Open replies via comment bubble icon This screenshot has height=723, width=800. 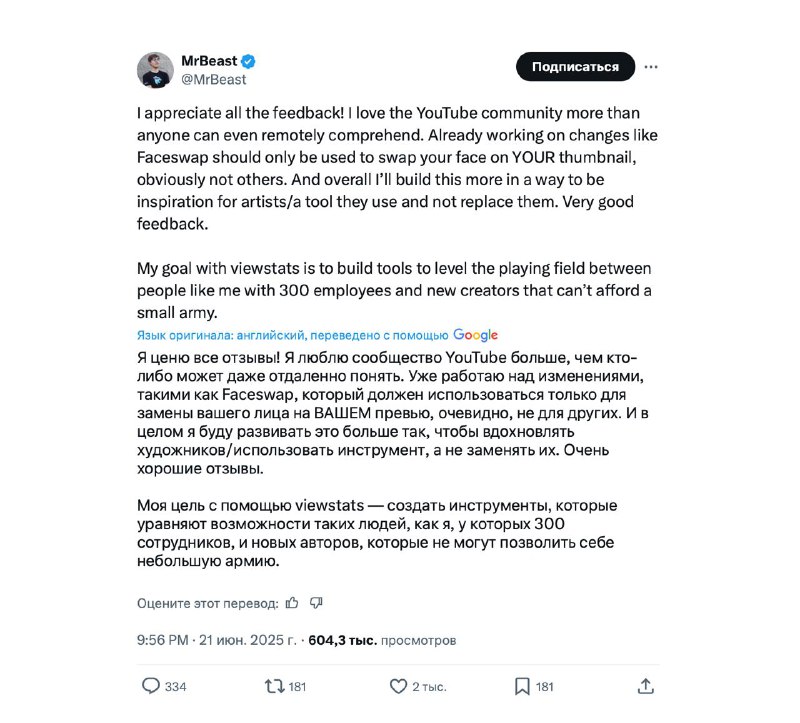click(151, 686)
